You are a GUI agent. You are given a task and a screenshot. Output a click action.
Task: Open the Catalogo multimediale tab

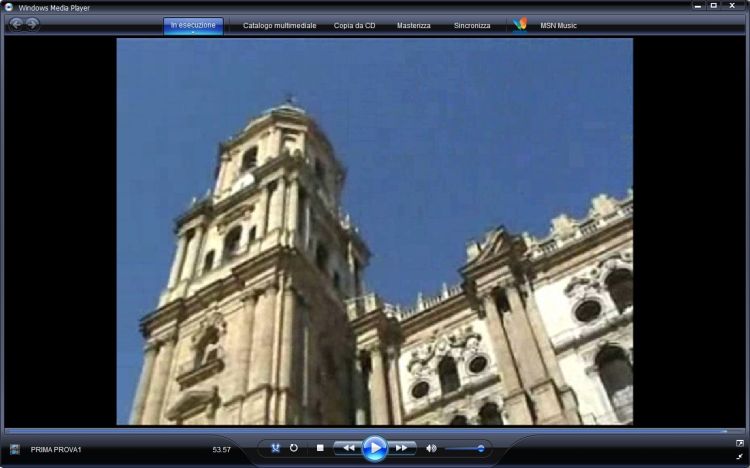[279, 26]
